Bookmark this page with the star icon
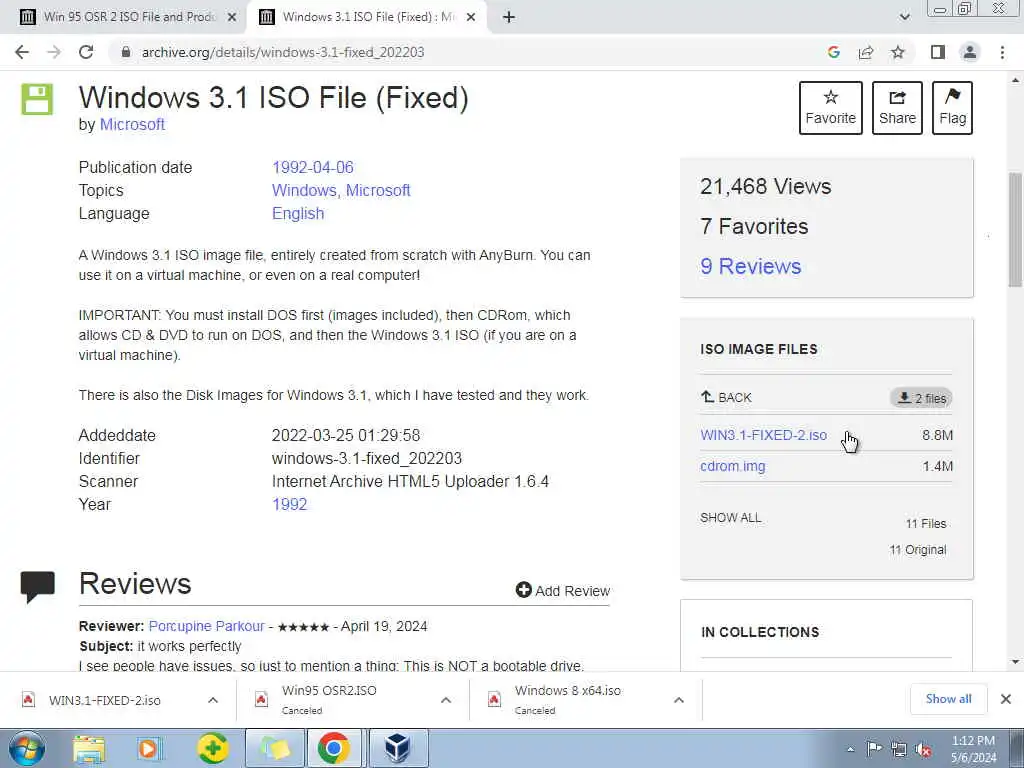 pos(898,52)
